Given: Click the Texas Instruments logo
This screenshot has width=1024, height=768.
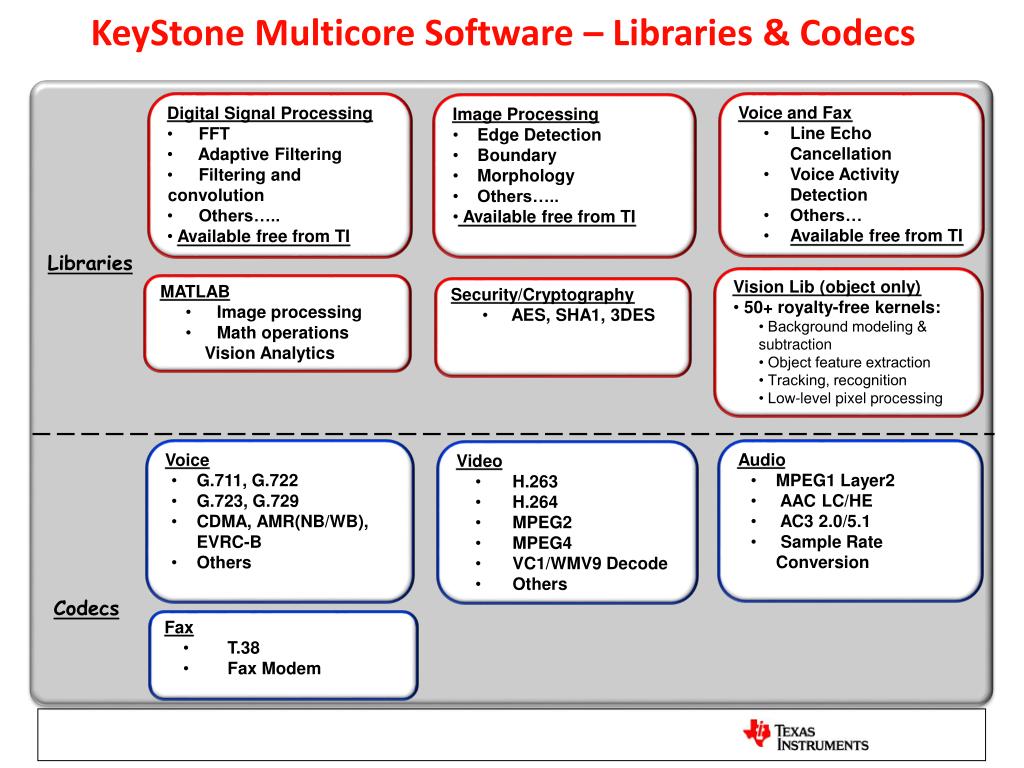Looking at the screenshot, I should pyautogui.click(x=806, y=735).
